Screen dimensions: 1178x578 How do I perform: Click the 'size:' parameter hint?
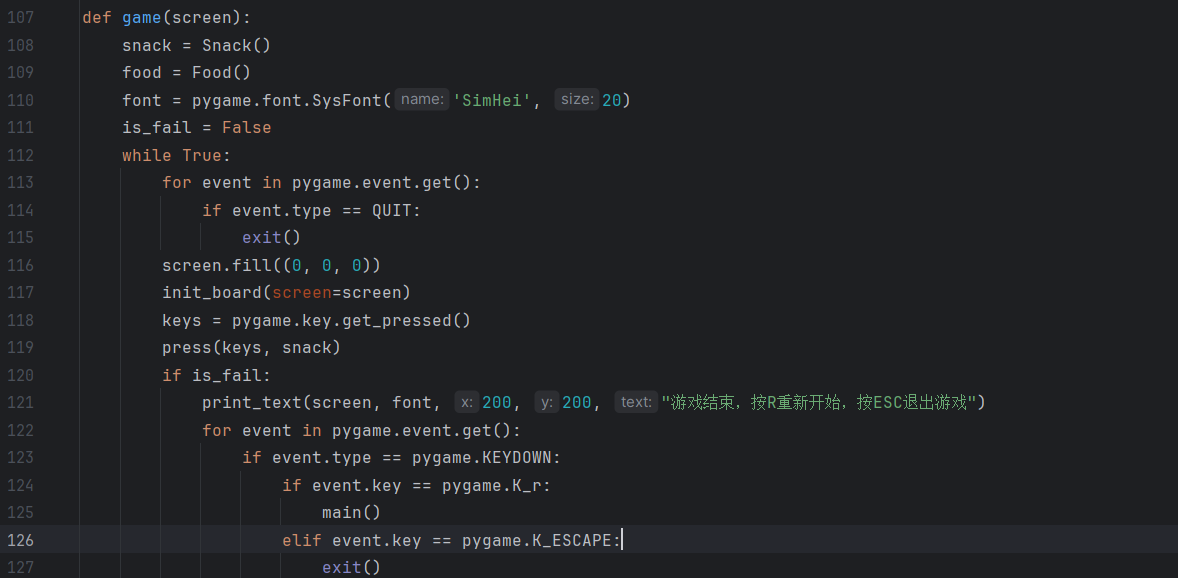577,100
